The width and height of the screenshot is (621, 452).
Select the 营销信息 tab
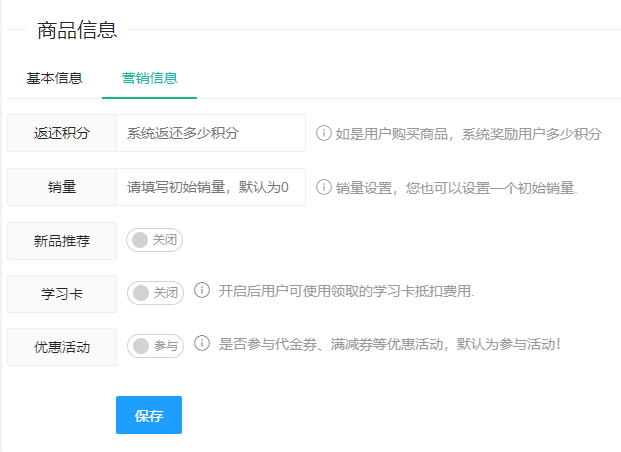(x=149, y=78)
